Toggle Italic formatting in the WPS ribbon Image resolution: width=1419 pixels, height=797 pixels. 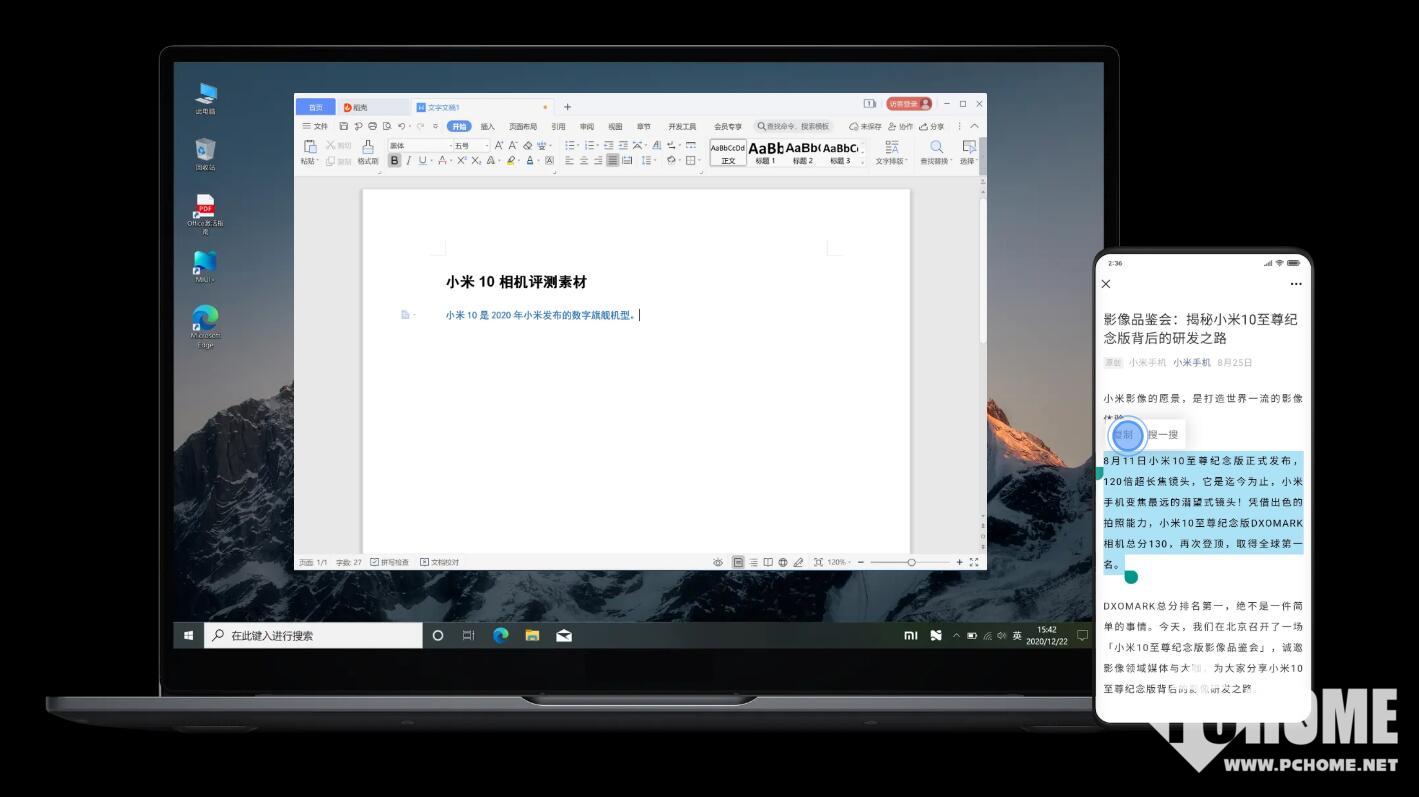click(x=408, y=160)
